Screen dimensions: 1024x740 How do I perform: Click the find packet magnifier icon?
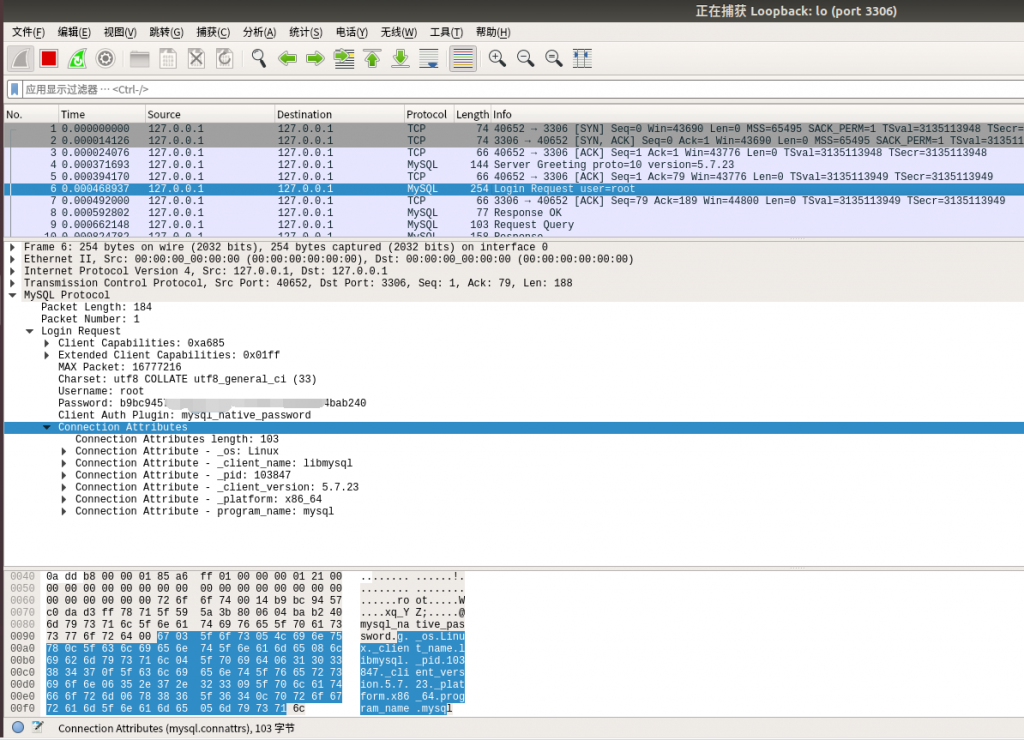pos(259,59)
